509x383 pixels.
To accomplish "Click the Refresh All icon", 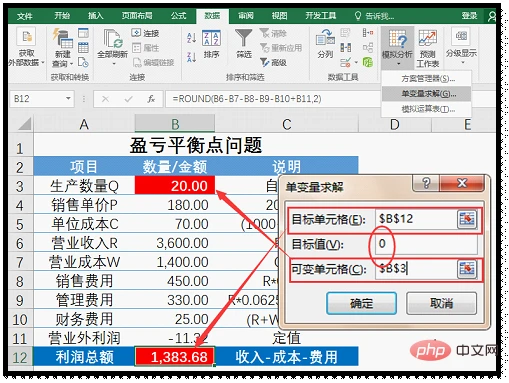I will (x=112, y=38).
